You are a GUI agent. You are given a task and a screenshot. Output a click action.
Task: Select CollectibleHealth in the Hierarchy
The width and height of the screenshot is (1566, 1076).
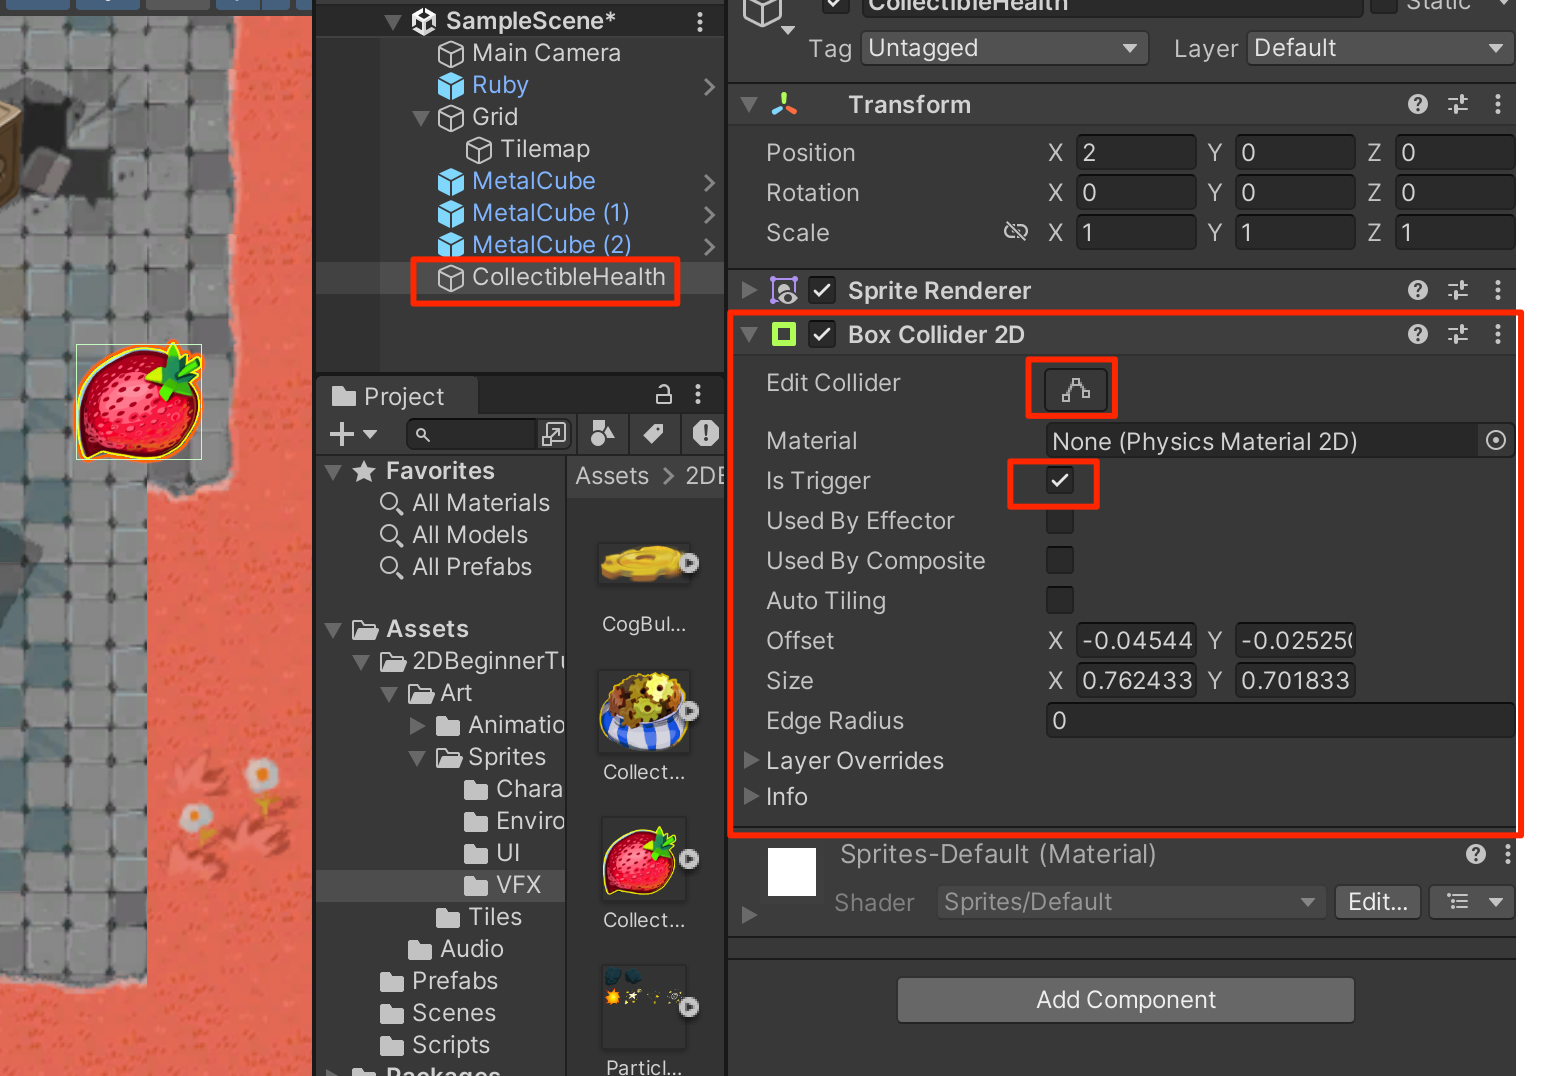(x=567, y=277)
